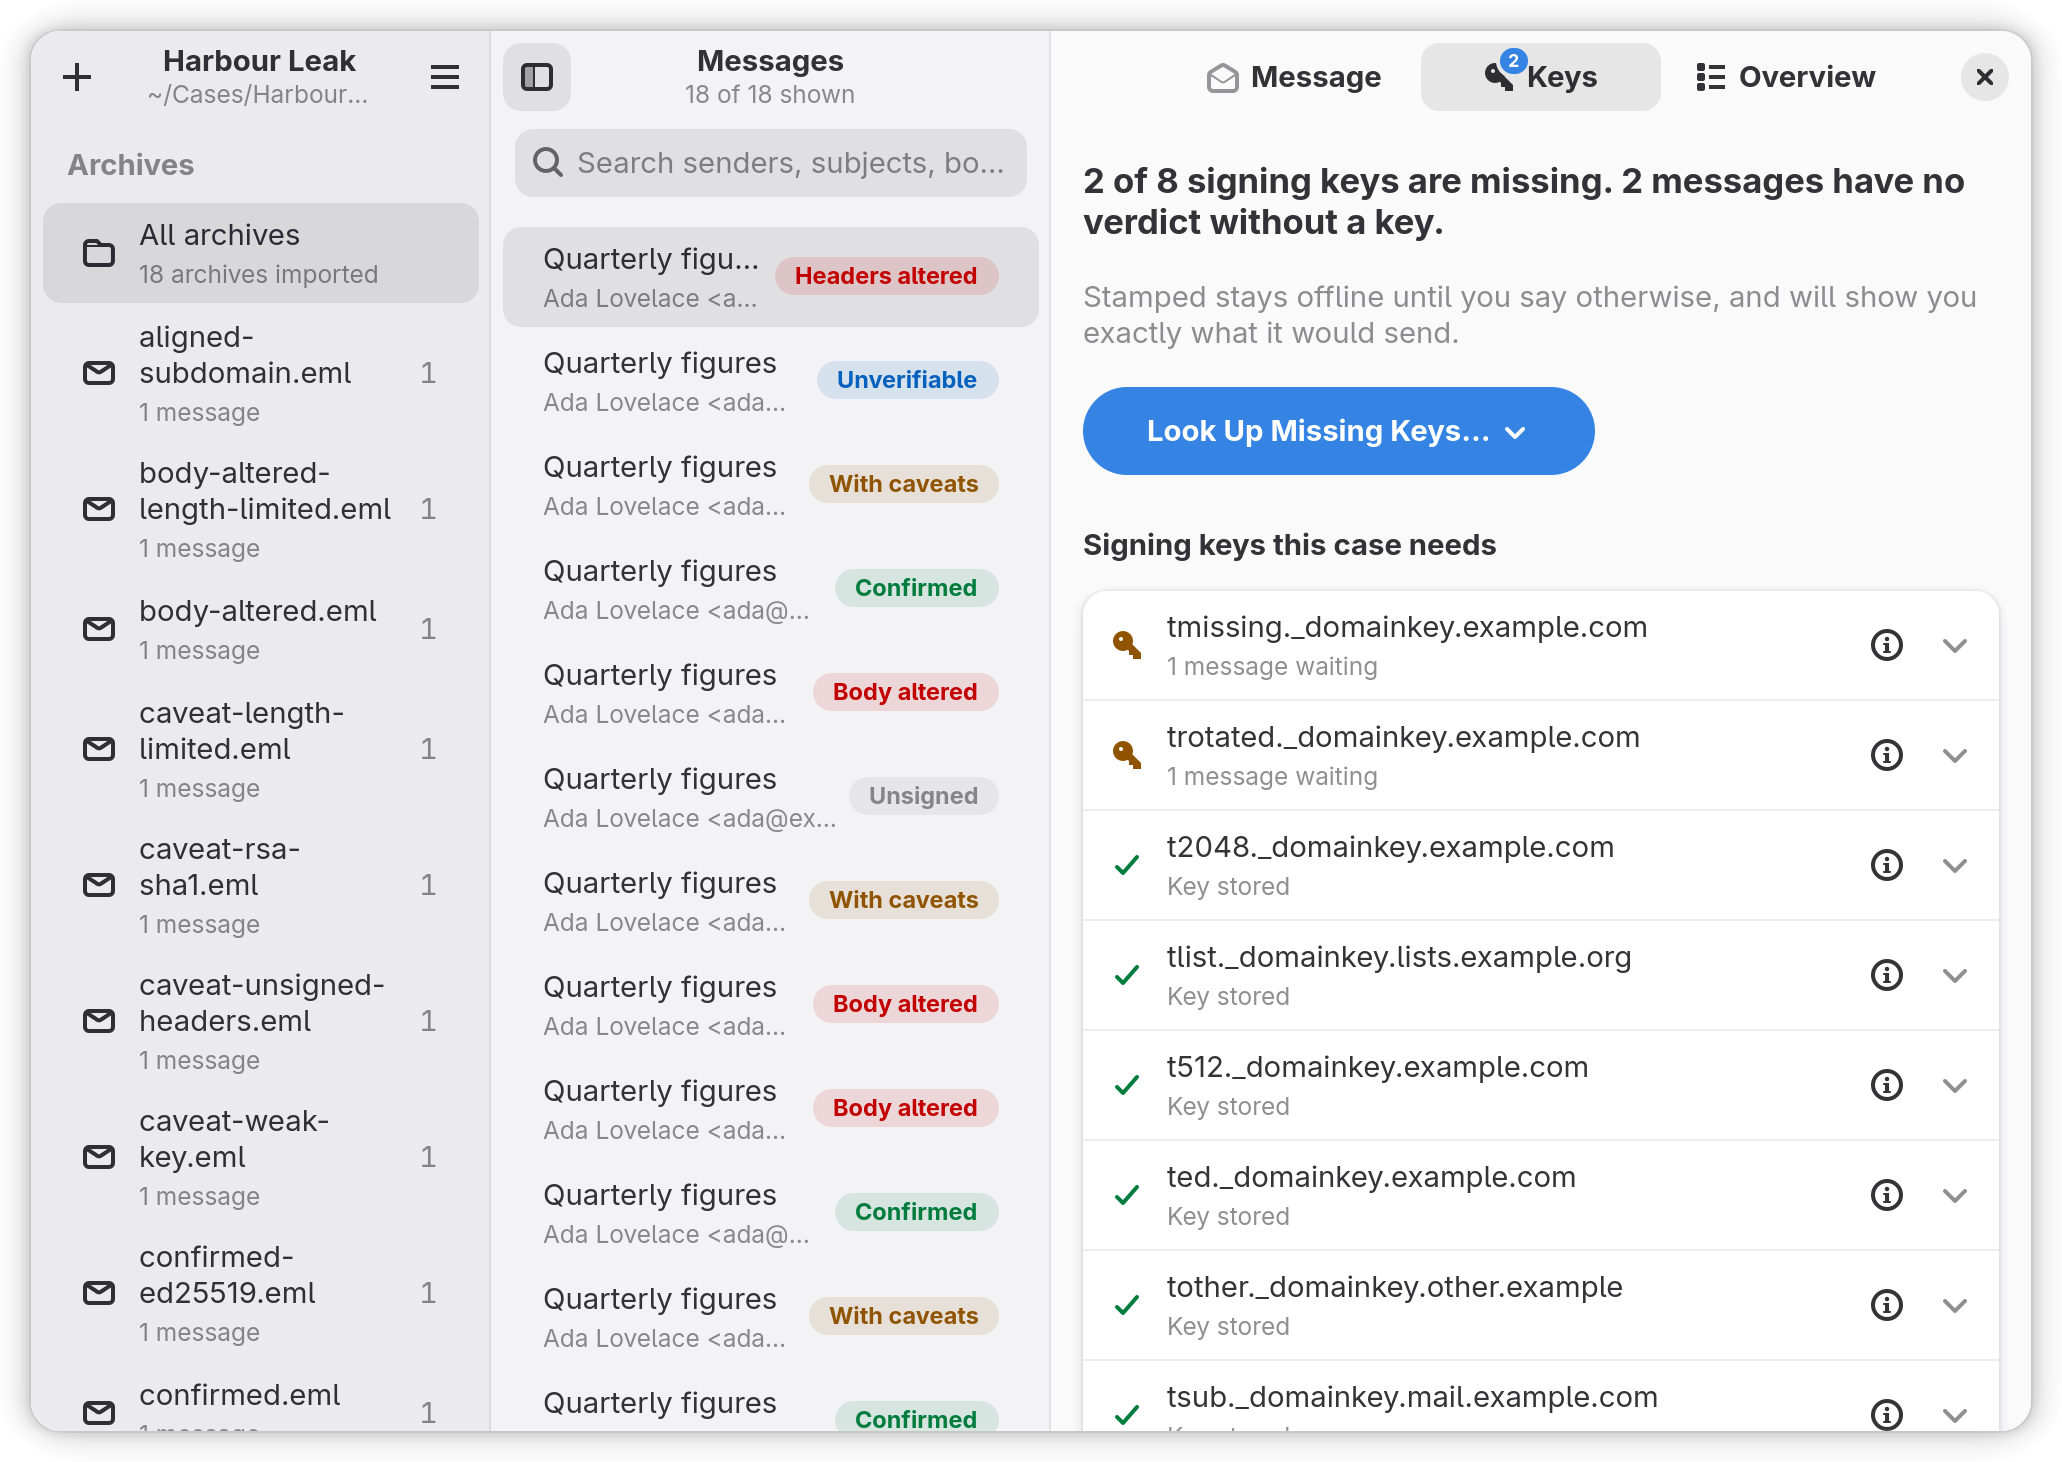Screen dimensions: 2062x1462
Task: Open the body-altered.eml archive
Action: (260, 629)
